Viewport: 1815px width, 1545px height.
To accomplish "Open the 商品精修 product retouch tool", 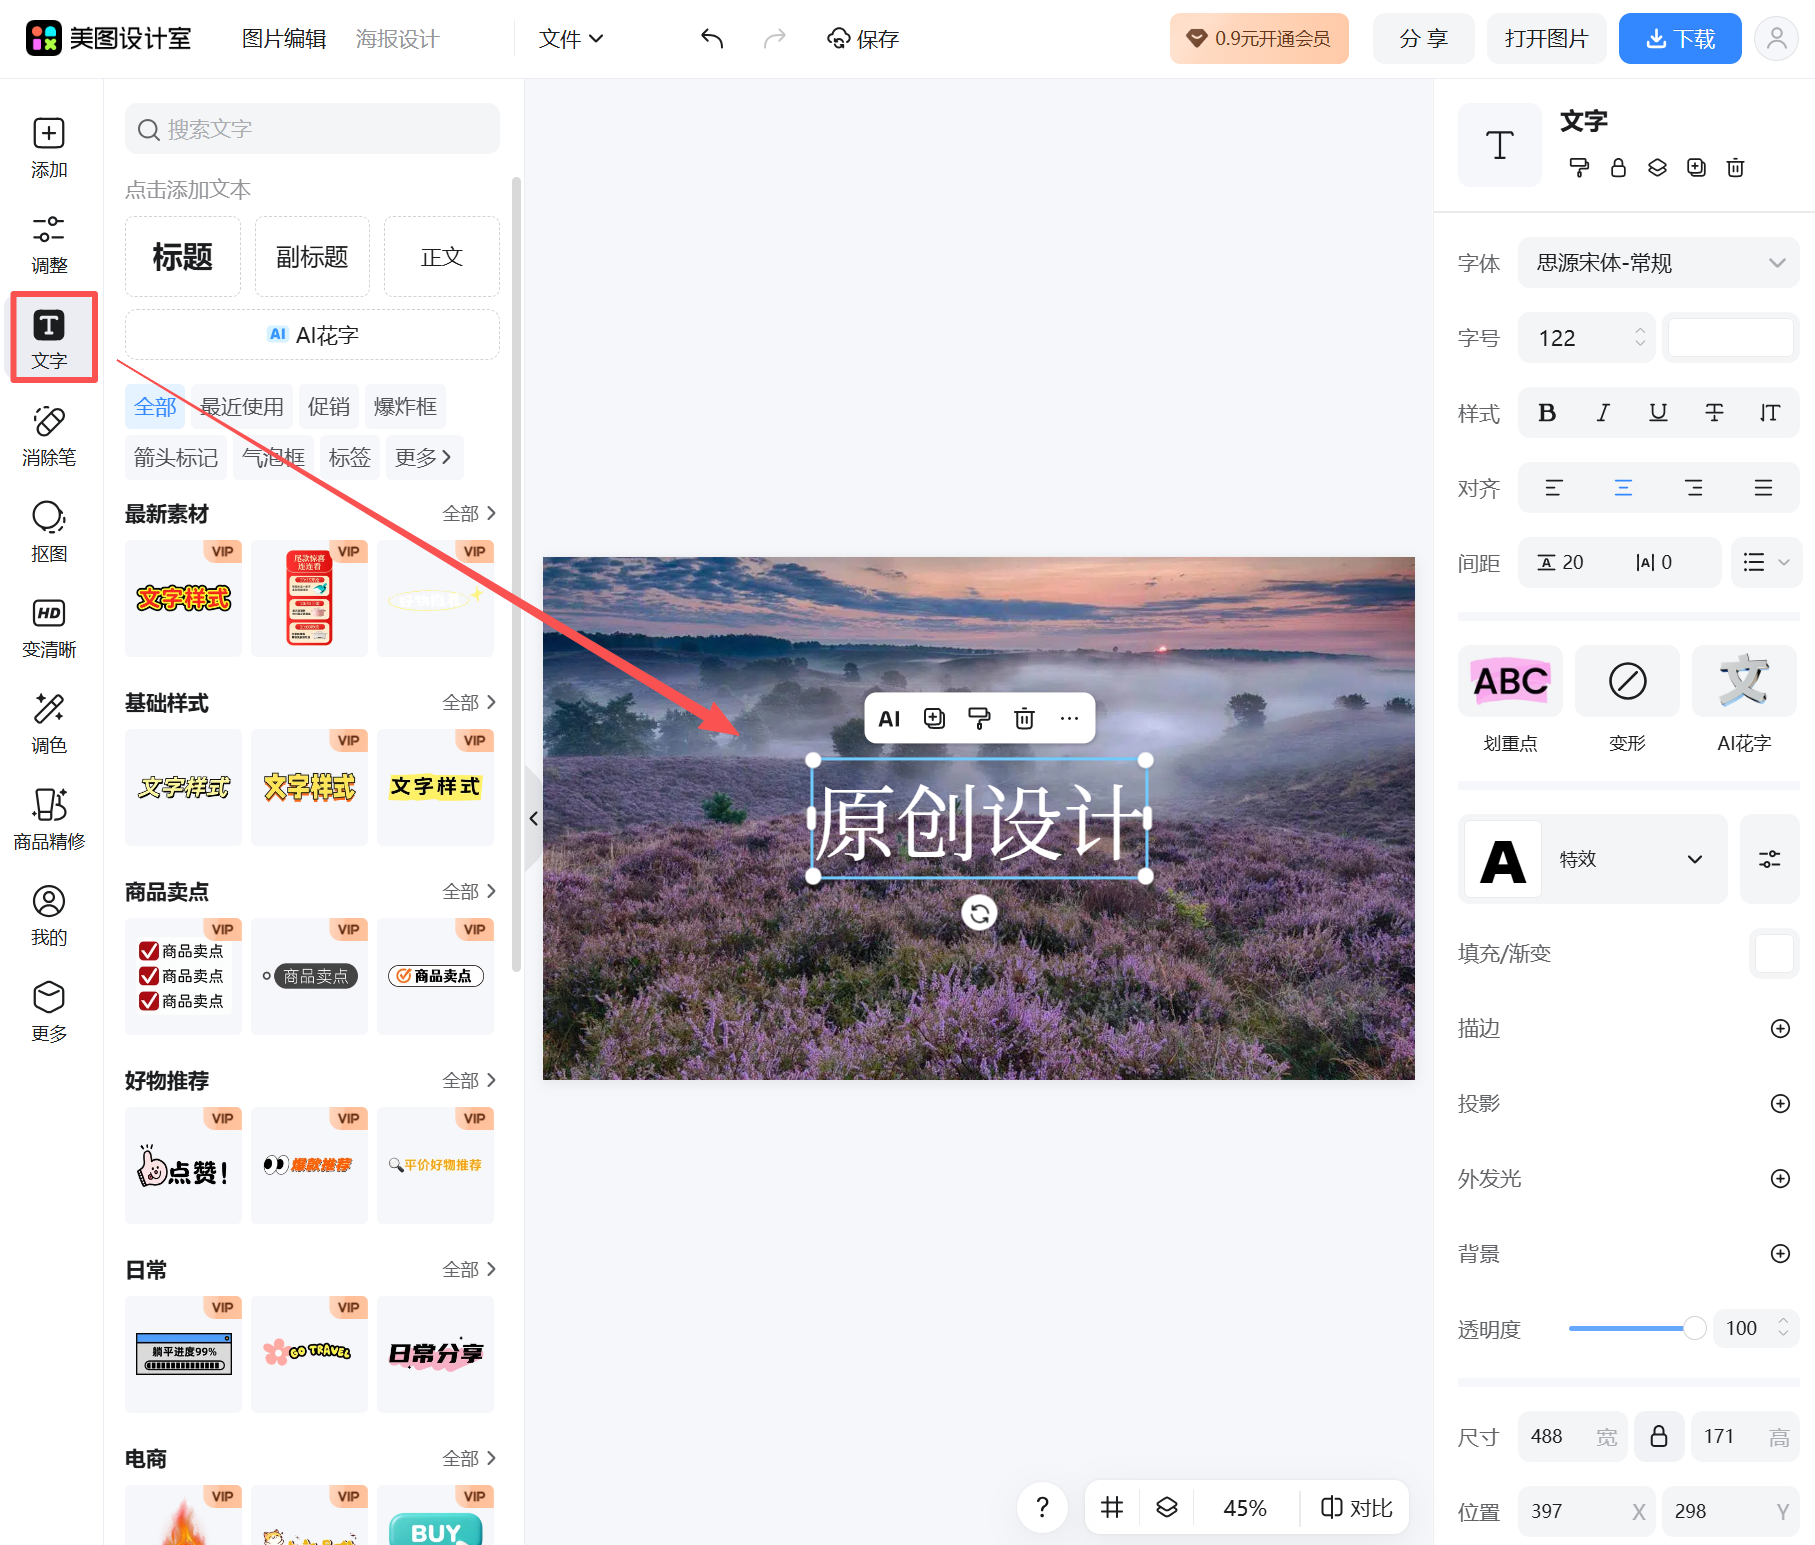I will [49, 820].
